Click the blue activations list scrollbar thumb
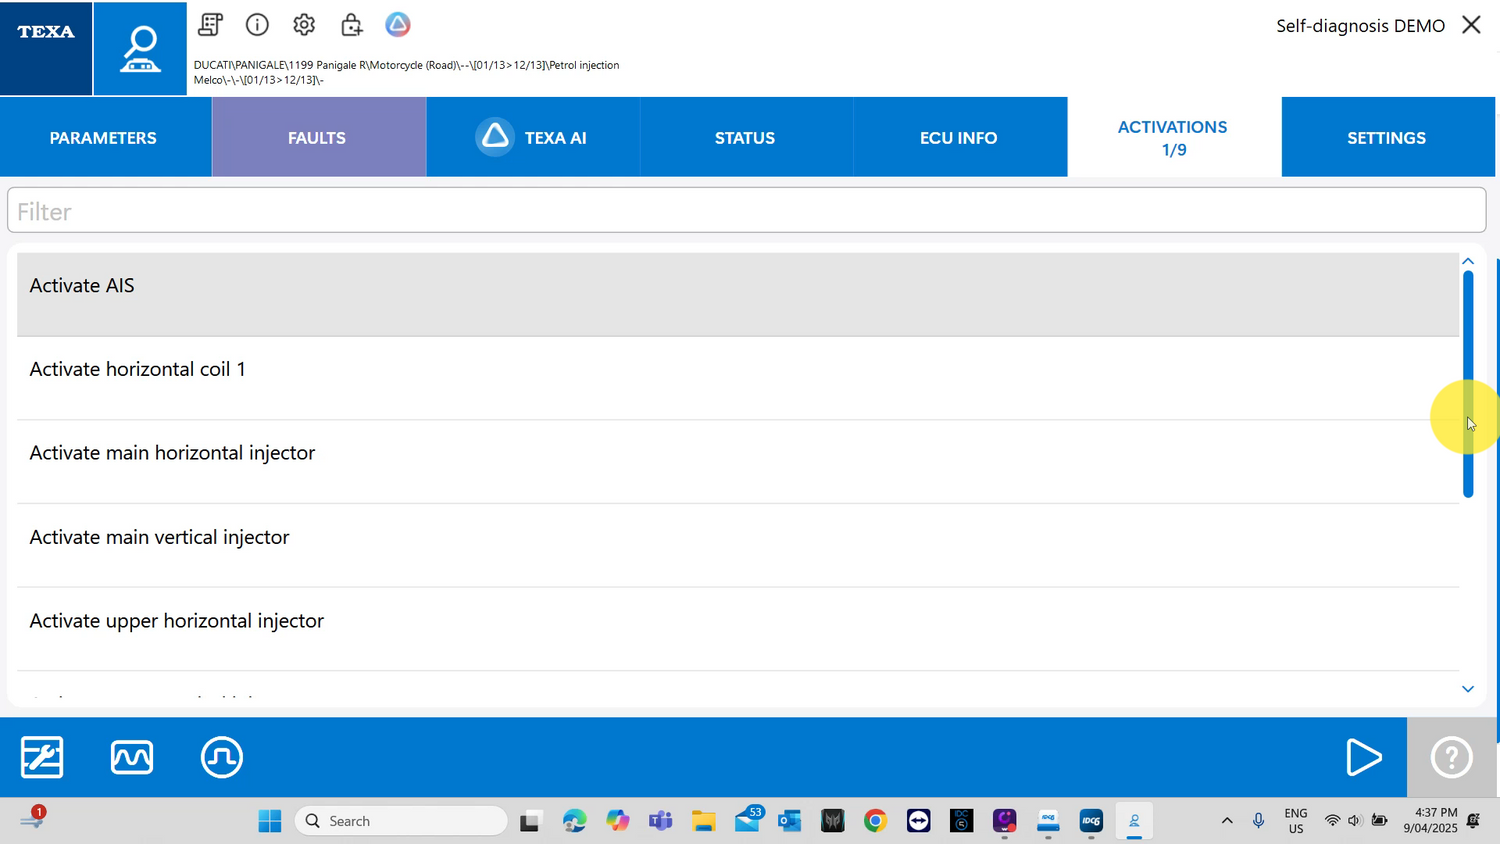This screenshot has width=1500, height=844. pos(1468,384)
